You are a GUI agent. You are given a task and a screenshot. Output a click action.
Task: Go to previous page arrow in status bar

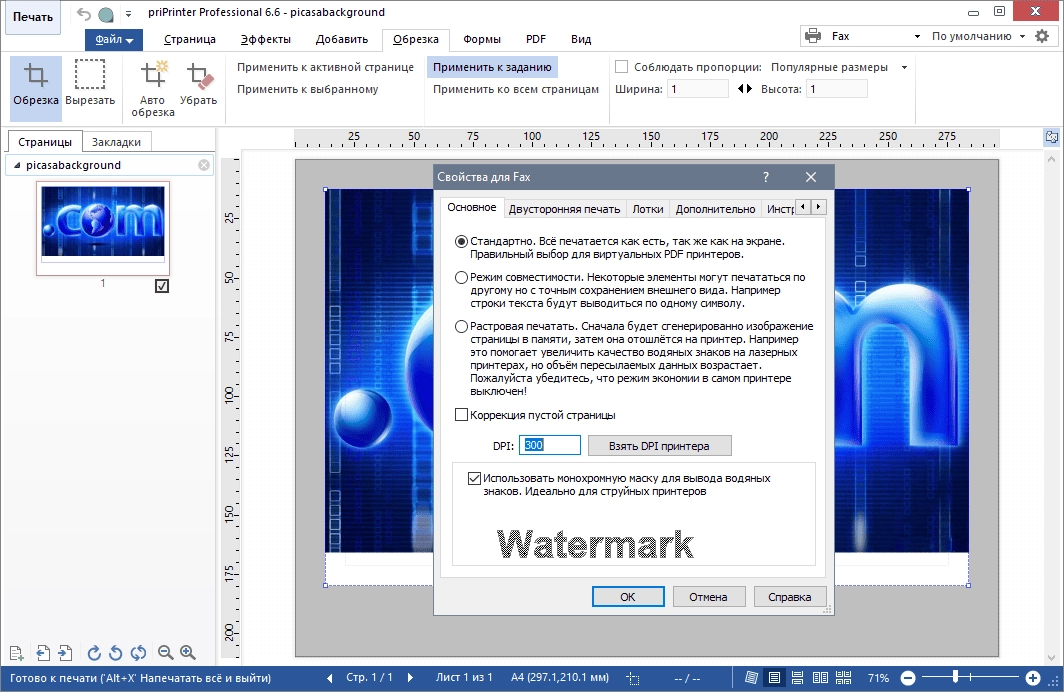pyautogui.click(x=330, y=678)
